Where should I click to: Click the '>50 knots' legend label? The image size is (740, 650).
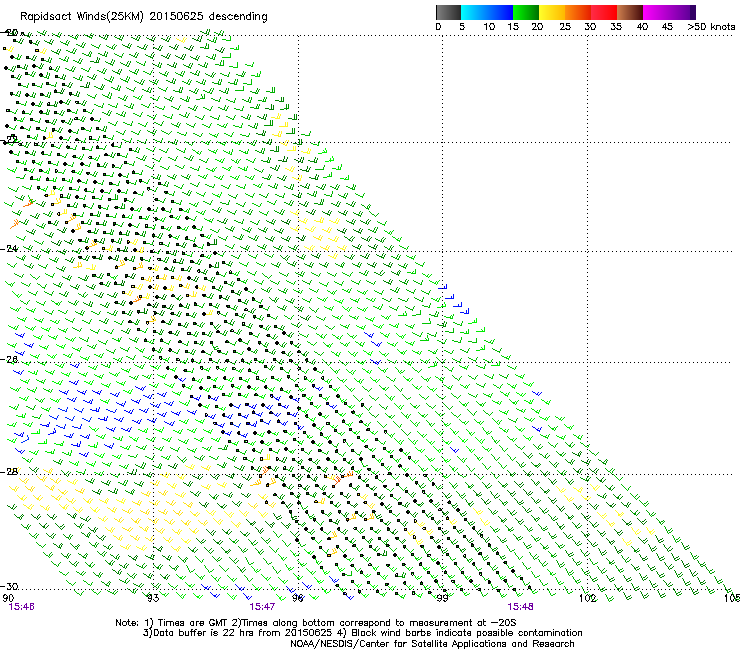pos(711,27)
